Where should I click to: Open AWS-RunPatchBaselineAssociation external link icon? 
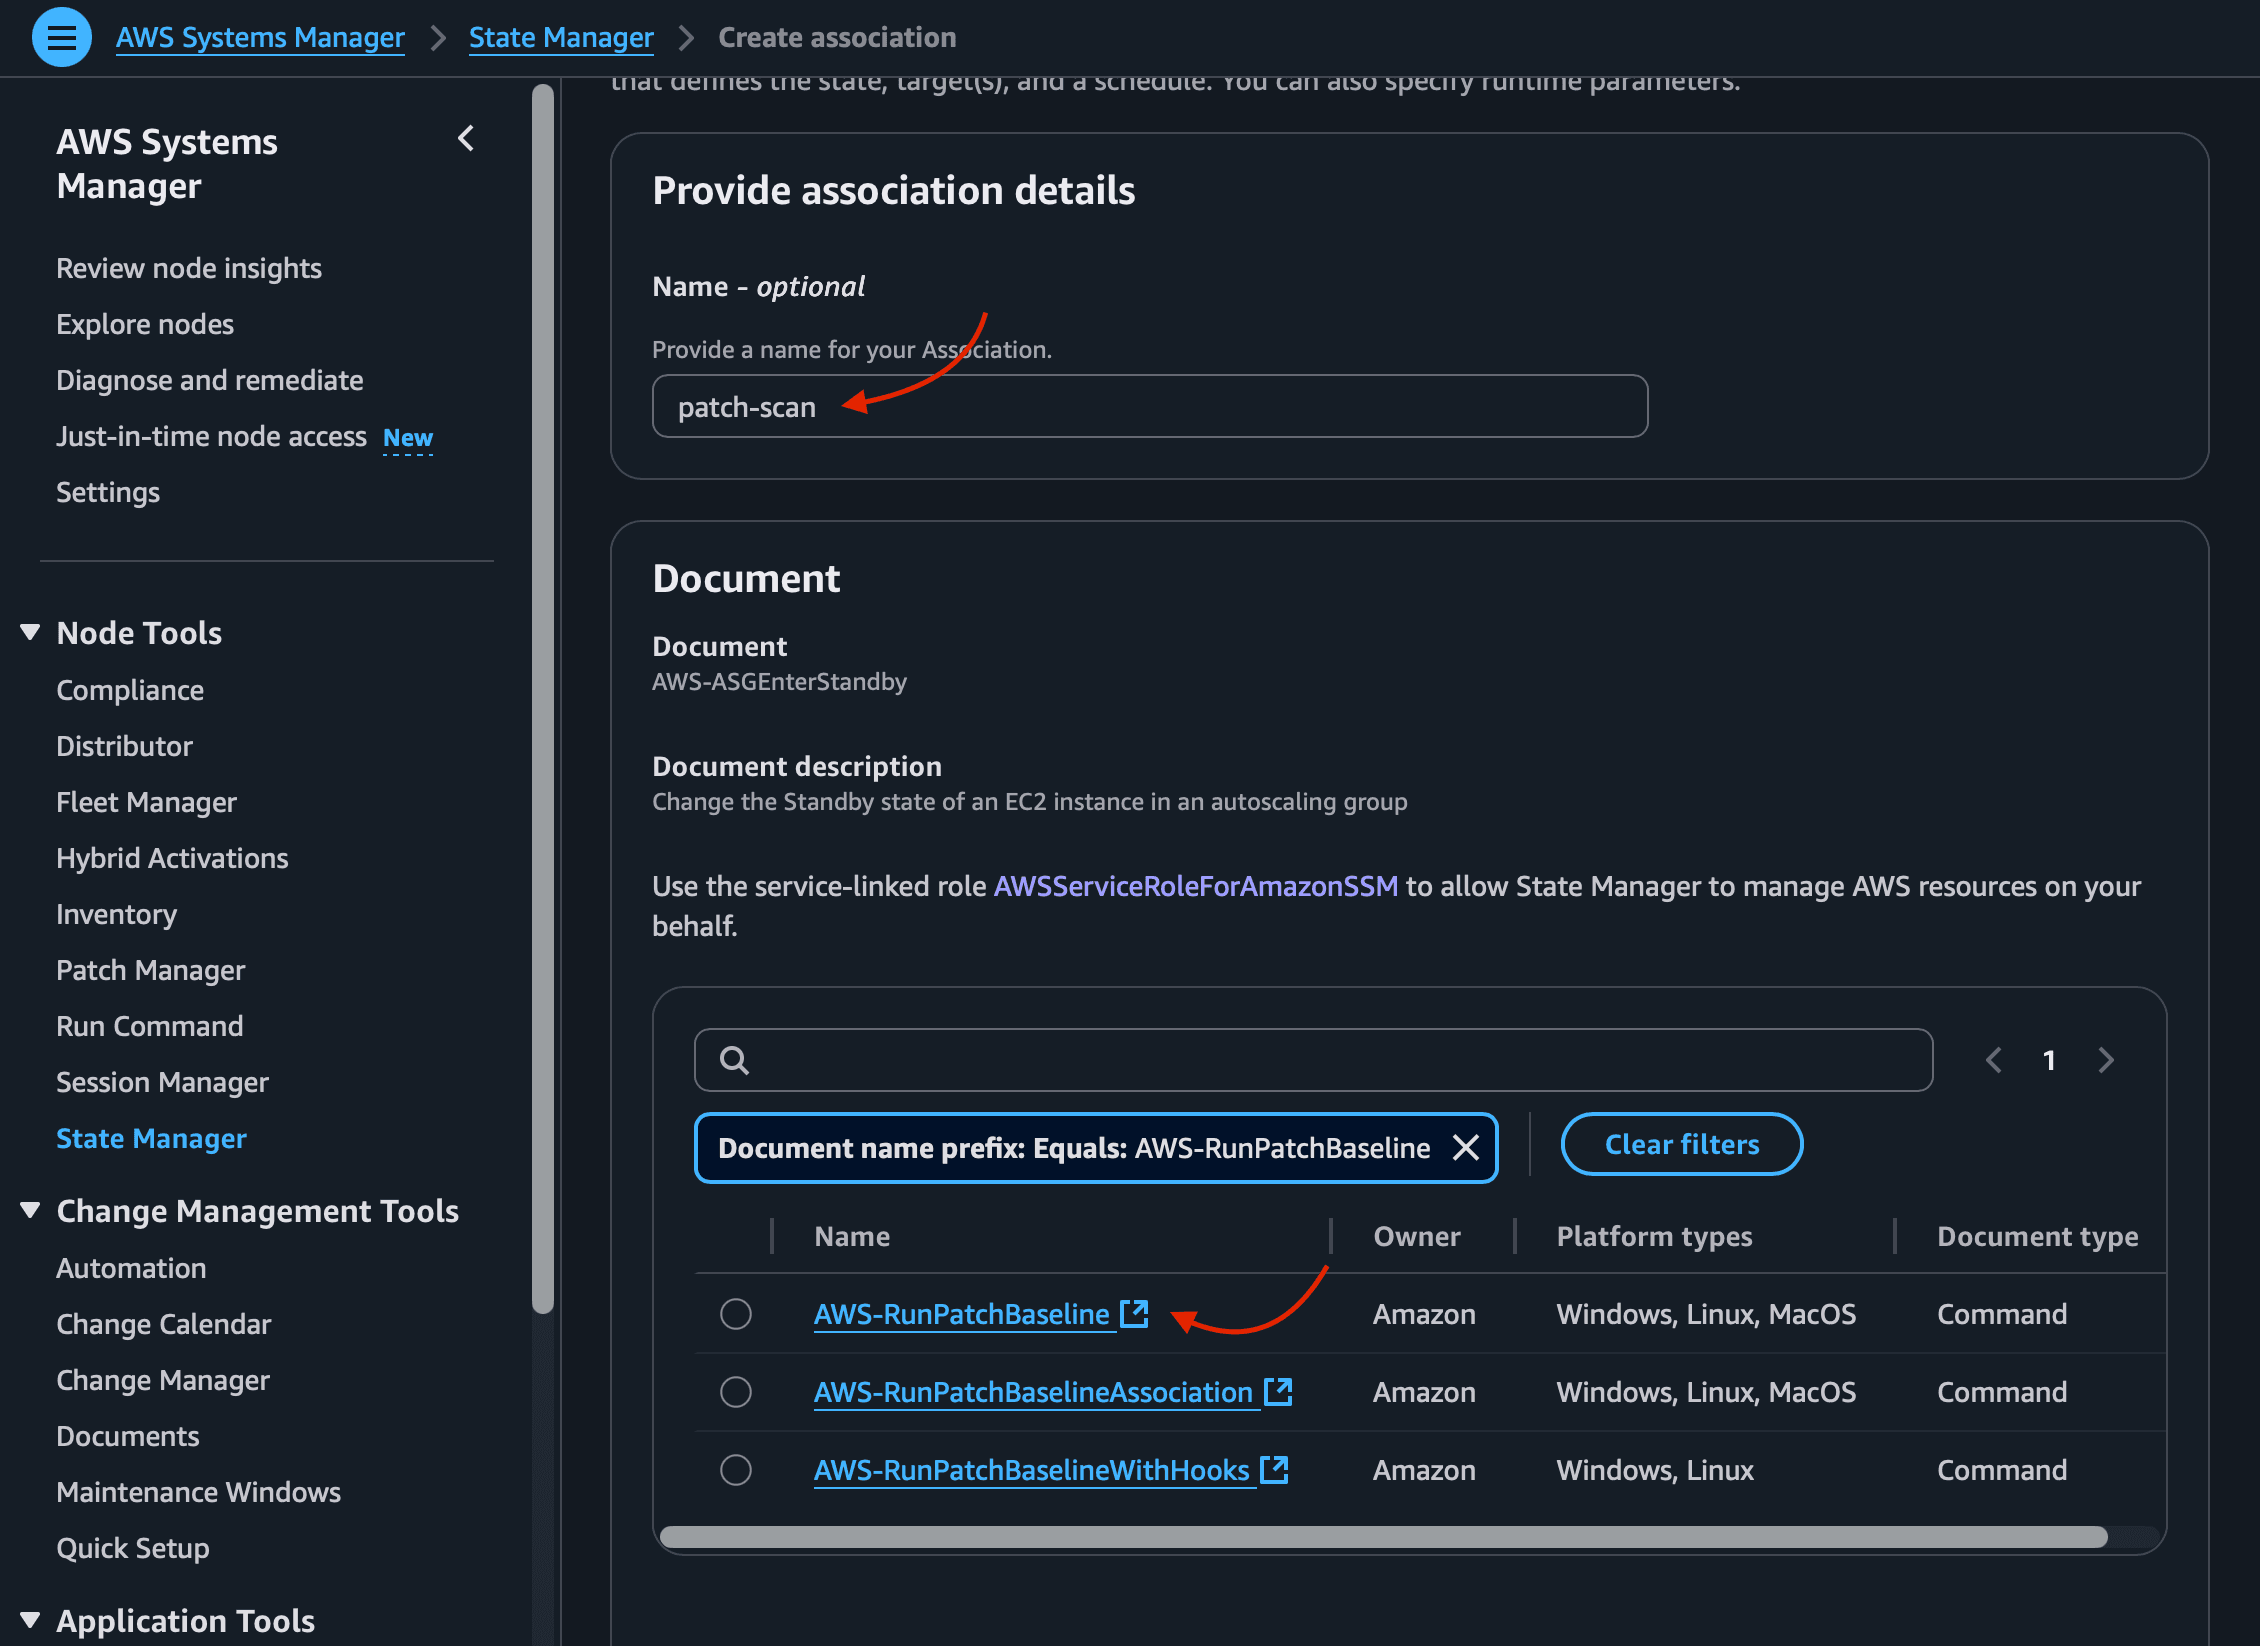(x=1278, y=1391)
